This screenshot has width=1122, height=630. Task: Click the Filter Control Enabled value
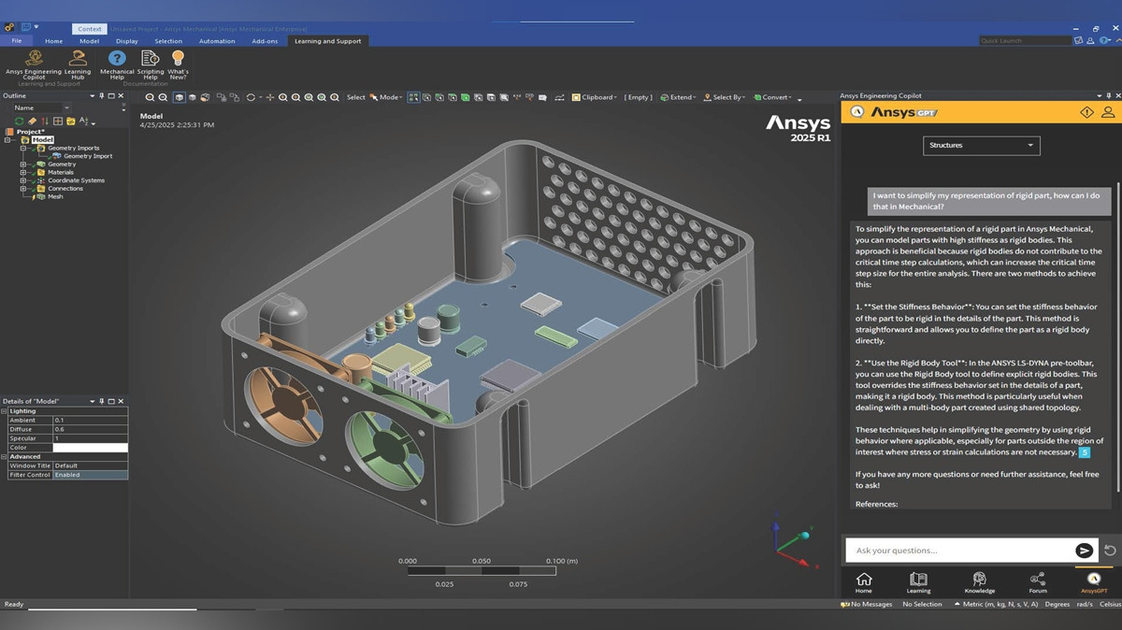coord(90,475)
